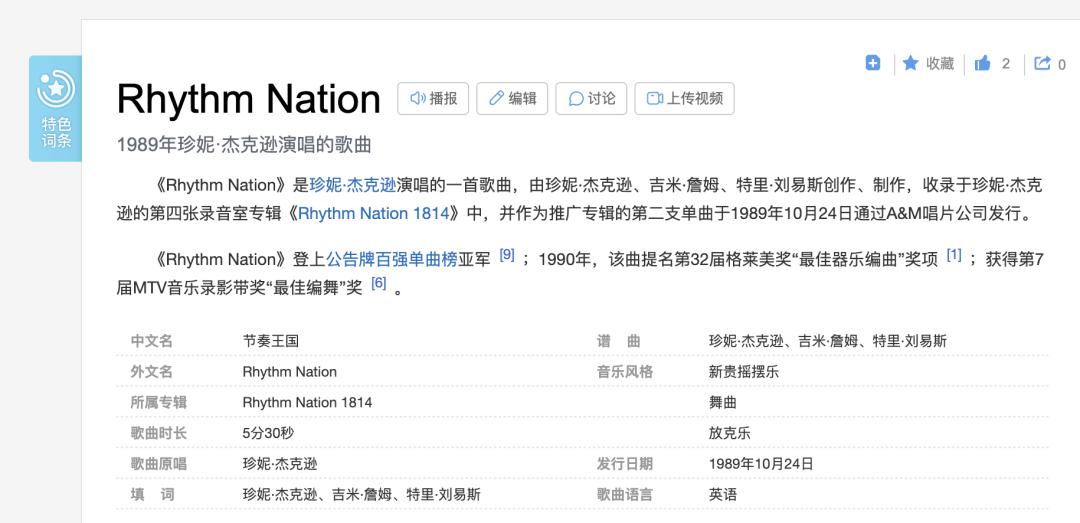Click the Rhythm Nation page title
The width and height of the screenshot is (1080, 523).
click(249, 99)
